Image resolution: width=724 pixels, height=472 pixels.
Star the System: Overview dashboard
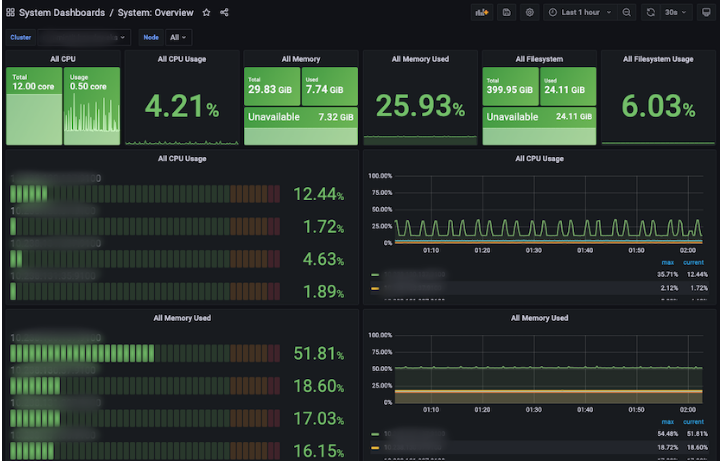tap(206, 12)
